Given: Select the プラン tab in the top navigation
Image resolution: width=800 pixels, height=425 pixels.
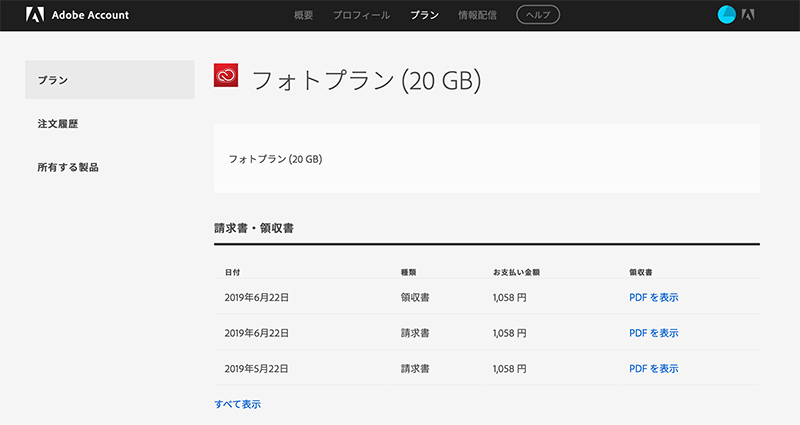Looking at the screenshot, I should [x=424, y=15].
